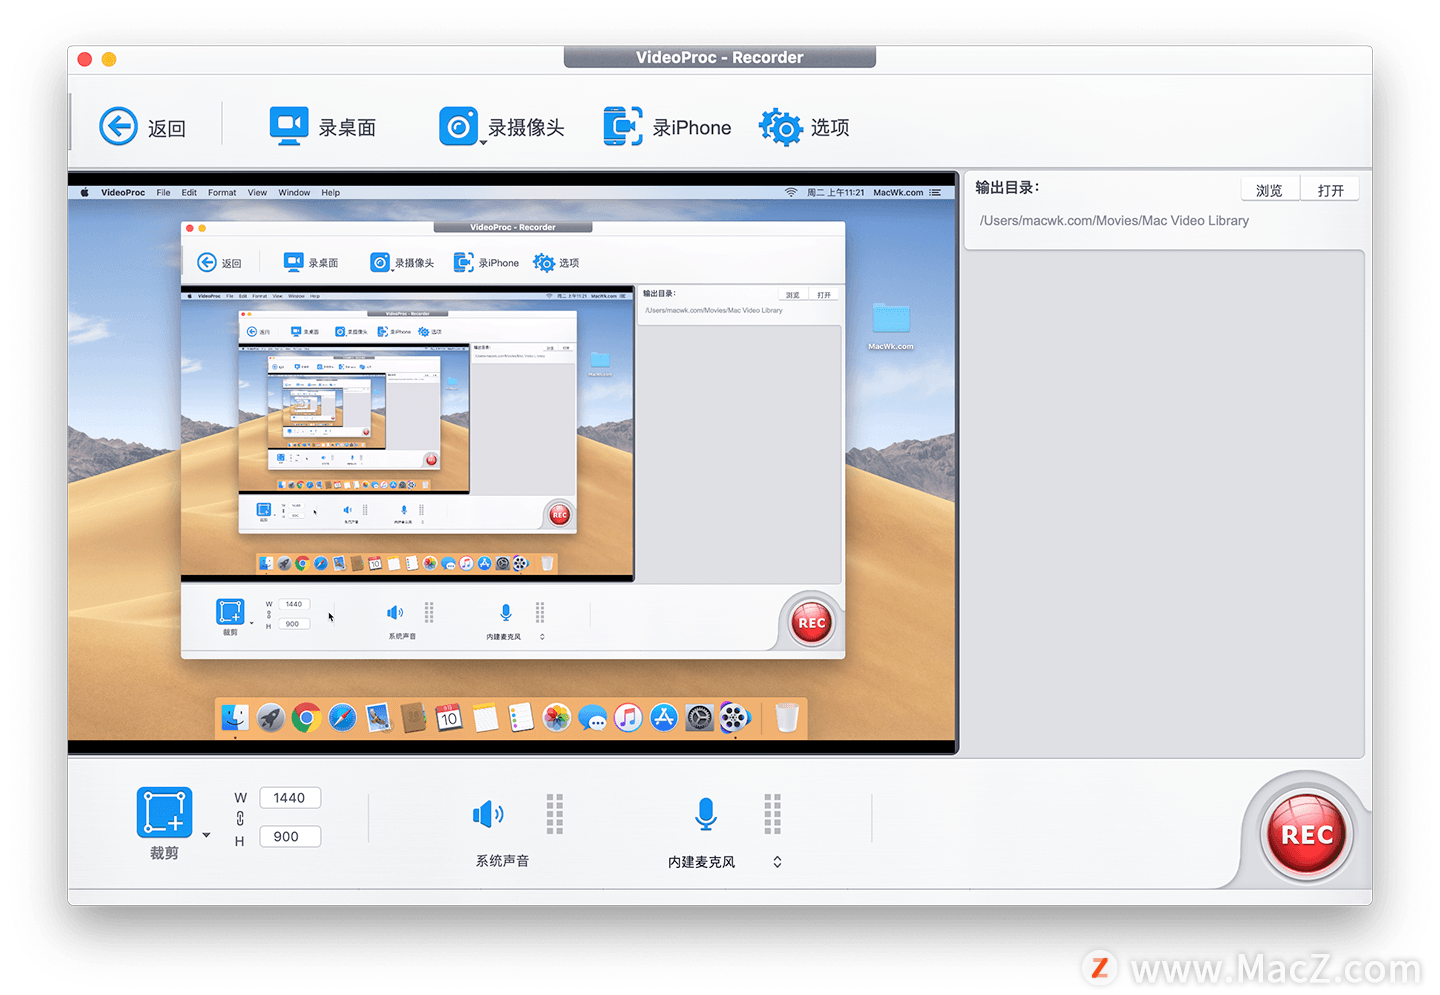This screenshot has width=1440, height=995.
Task: Click the Apple menu in the preview's menu bar
Action: click(84, 192)
